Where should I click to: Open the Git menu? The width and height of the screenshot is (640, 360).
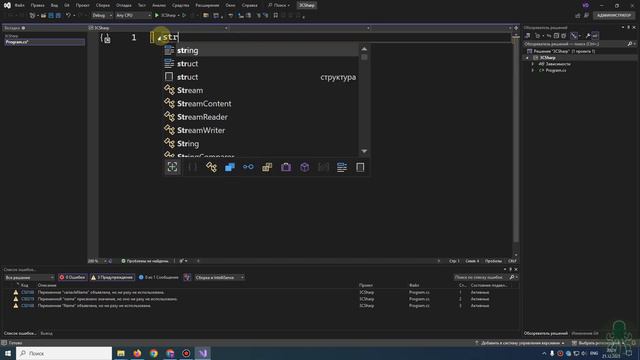click(67, 5)
